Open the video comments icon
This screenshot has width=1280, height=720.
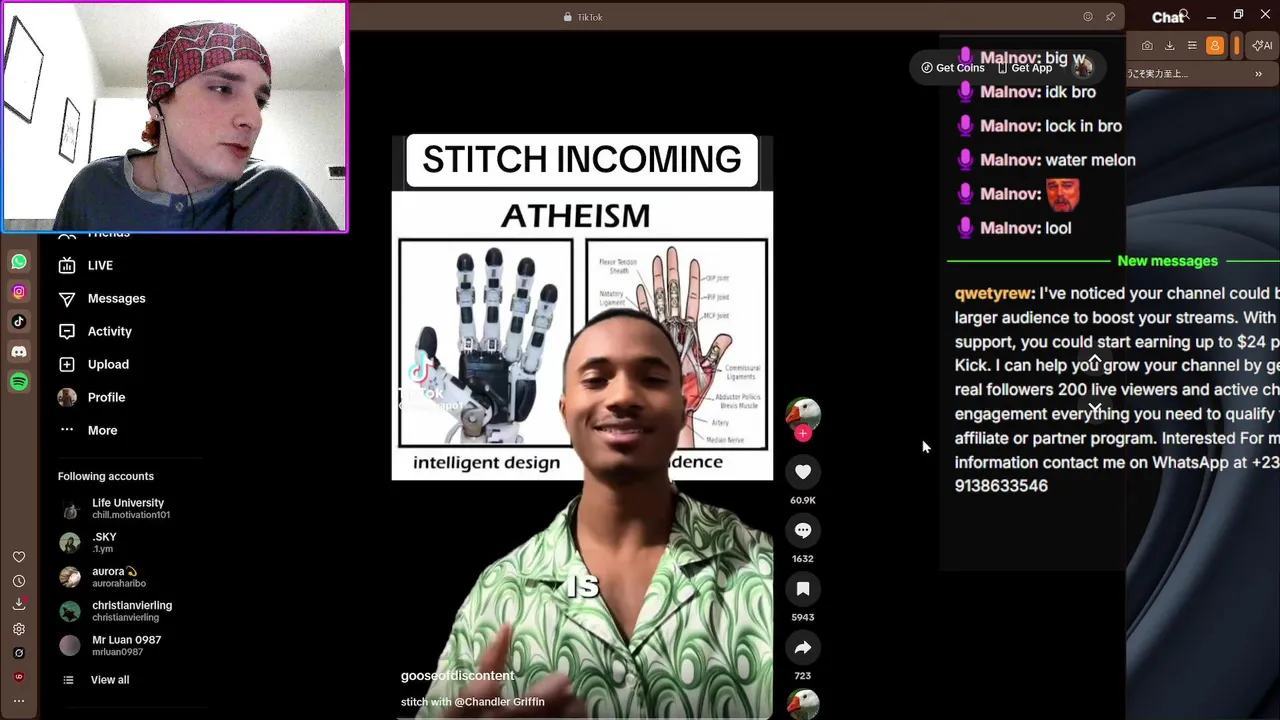803,530
